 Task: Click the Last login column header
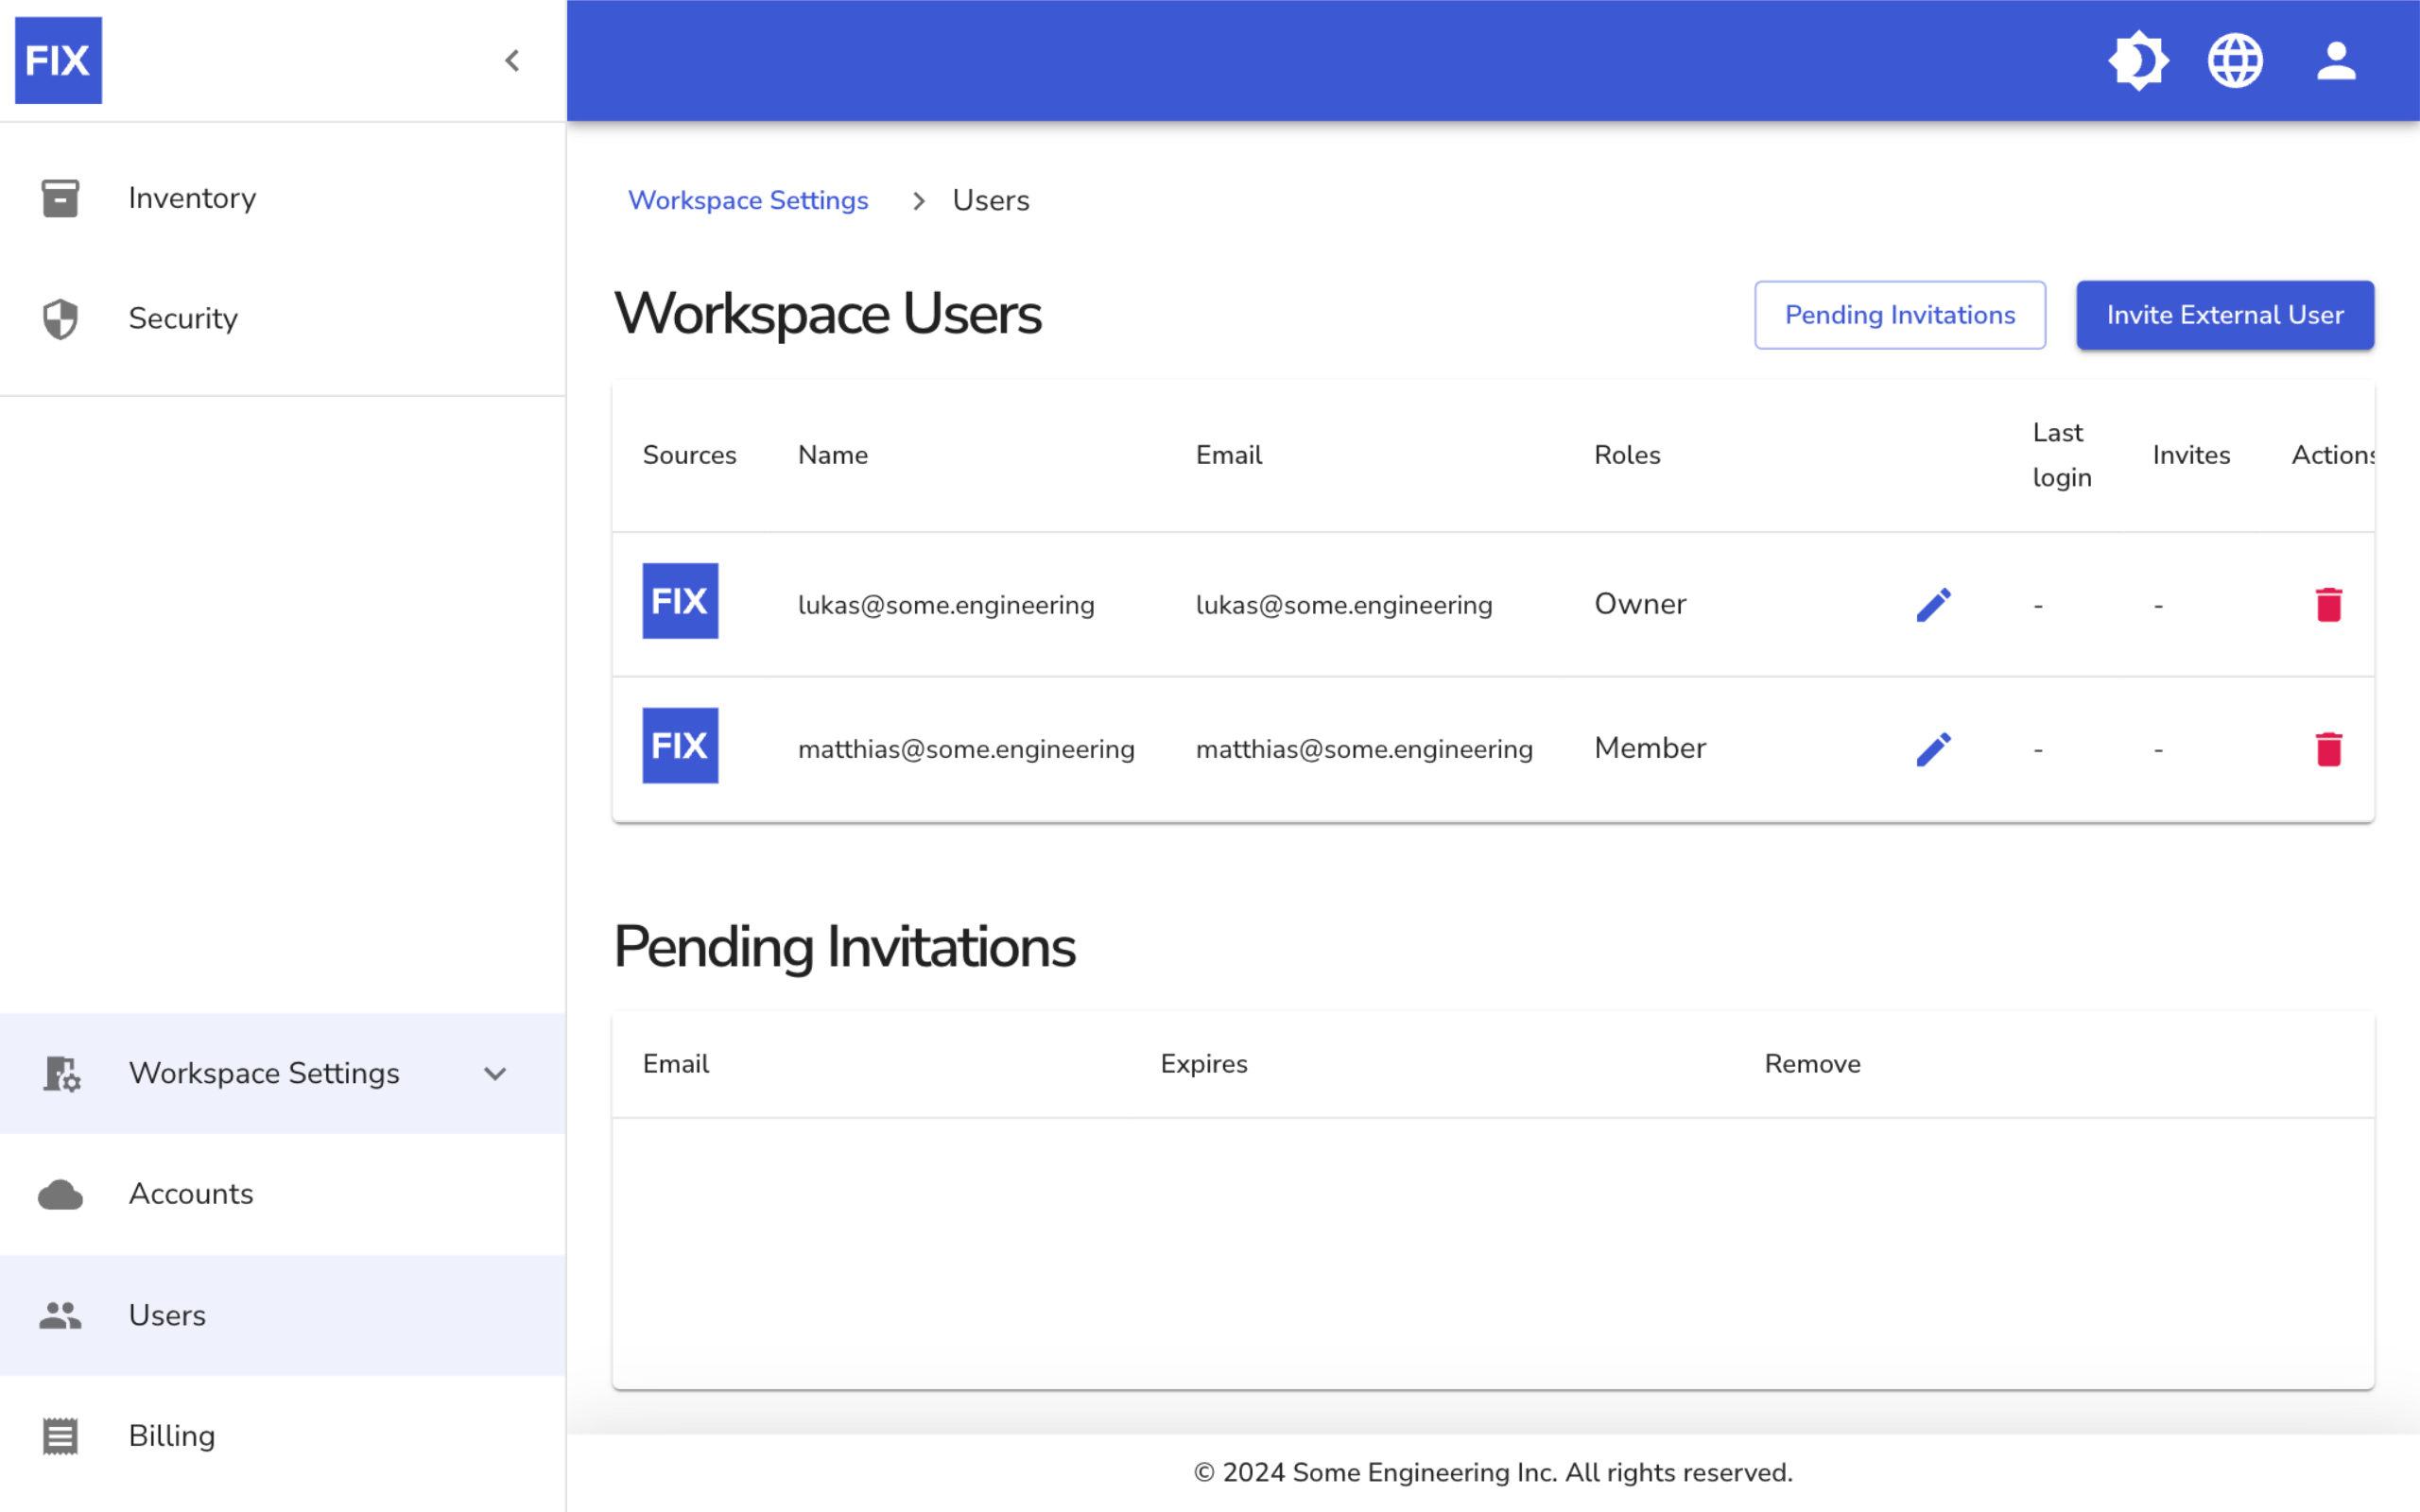pos(2062,455)
